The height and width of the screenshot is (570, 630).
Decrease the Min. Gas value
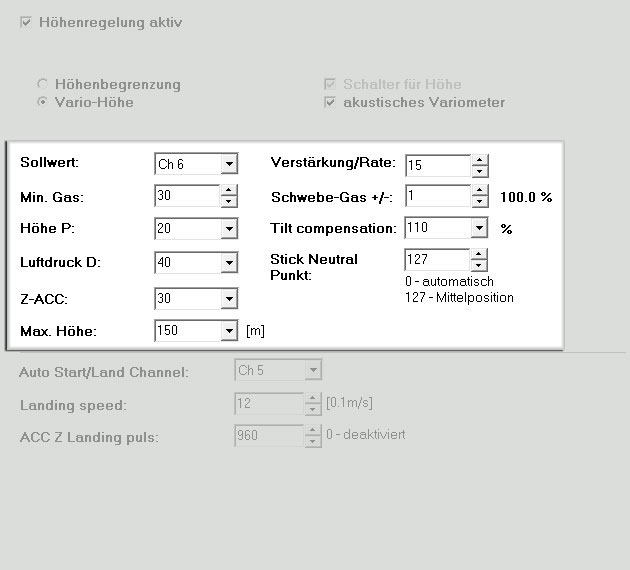tap(229, 201)
